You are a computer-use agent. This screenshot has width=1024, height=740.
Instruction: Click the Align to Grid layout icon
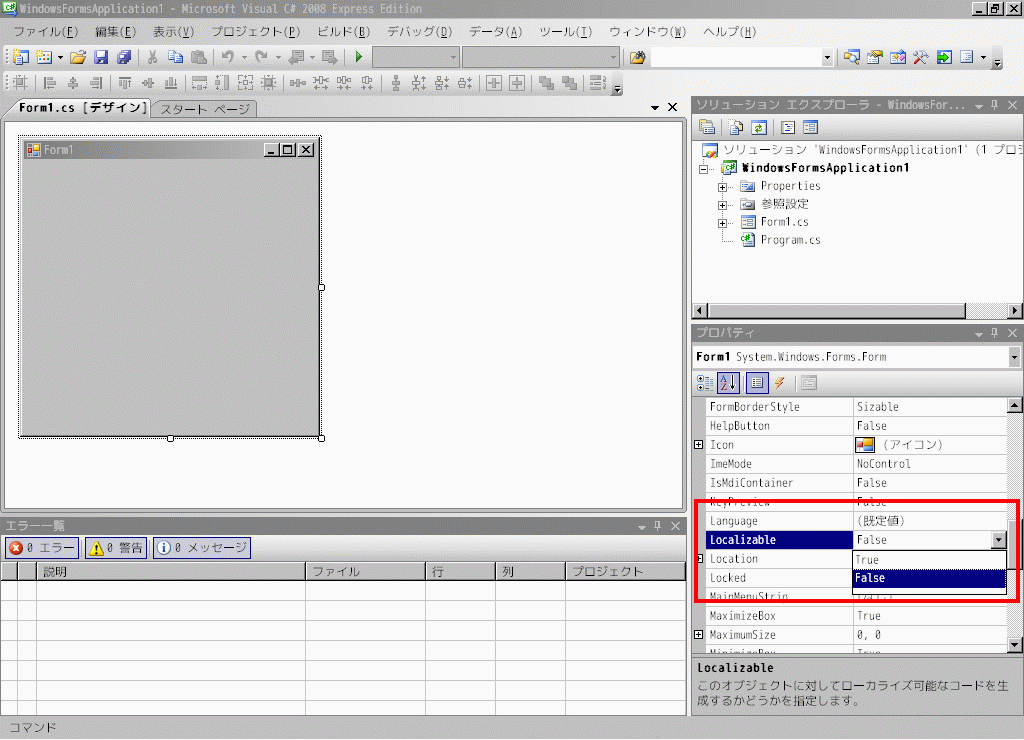(x=20, y=83)
